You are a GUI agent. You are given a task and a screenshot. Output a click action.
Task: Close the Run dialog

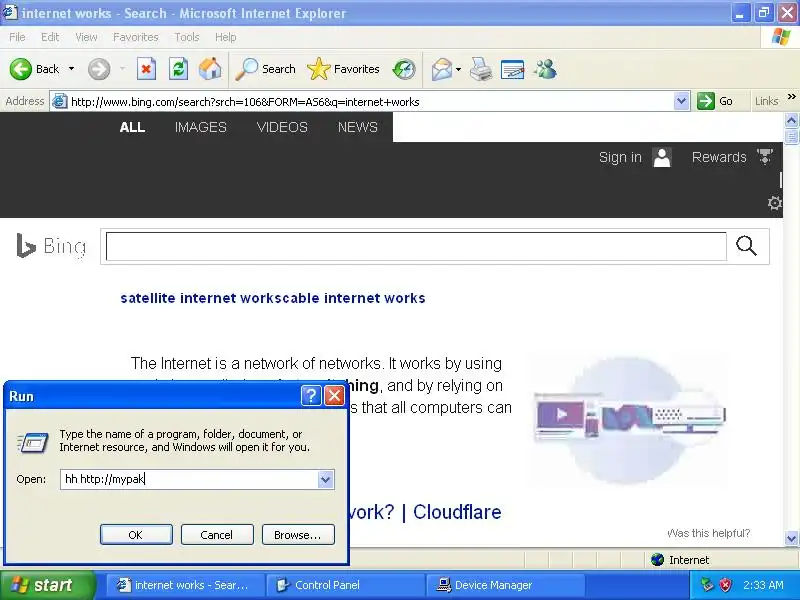pyautogui.click(x=334, y=395)
